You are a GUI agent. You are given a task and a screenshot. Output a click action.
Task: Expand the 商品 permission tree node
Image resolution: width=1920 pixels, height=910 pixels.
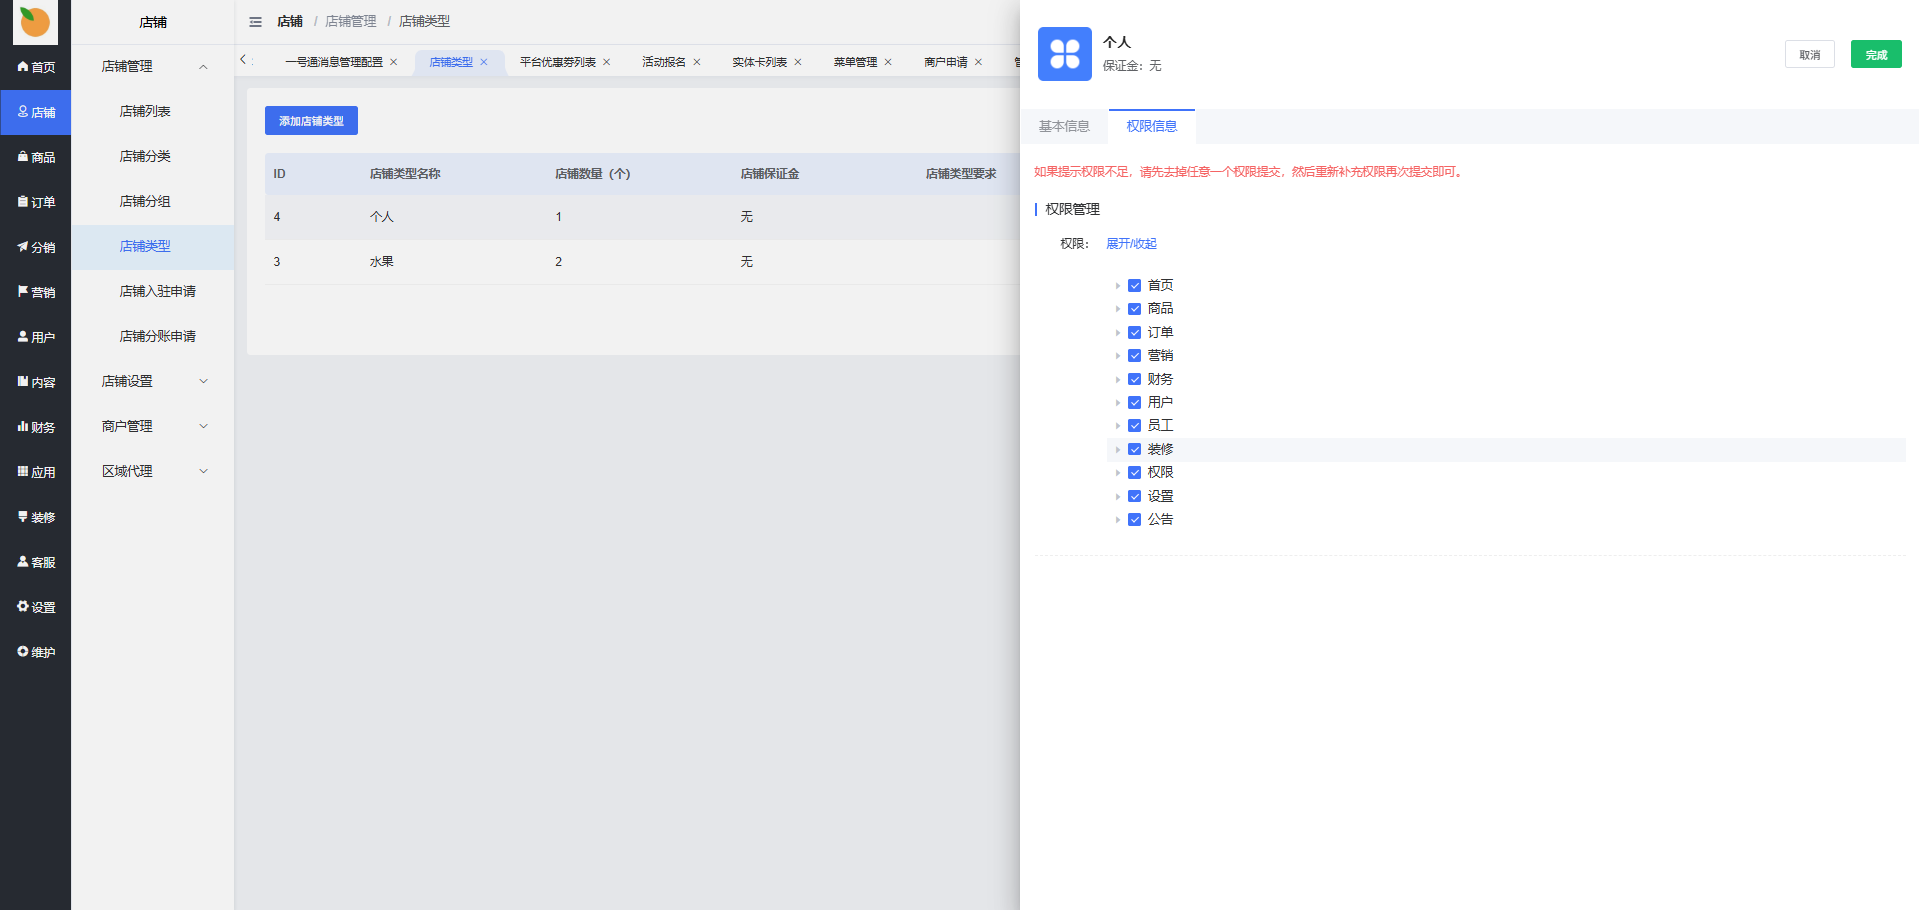tap(1117, 309)
